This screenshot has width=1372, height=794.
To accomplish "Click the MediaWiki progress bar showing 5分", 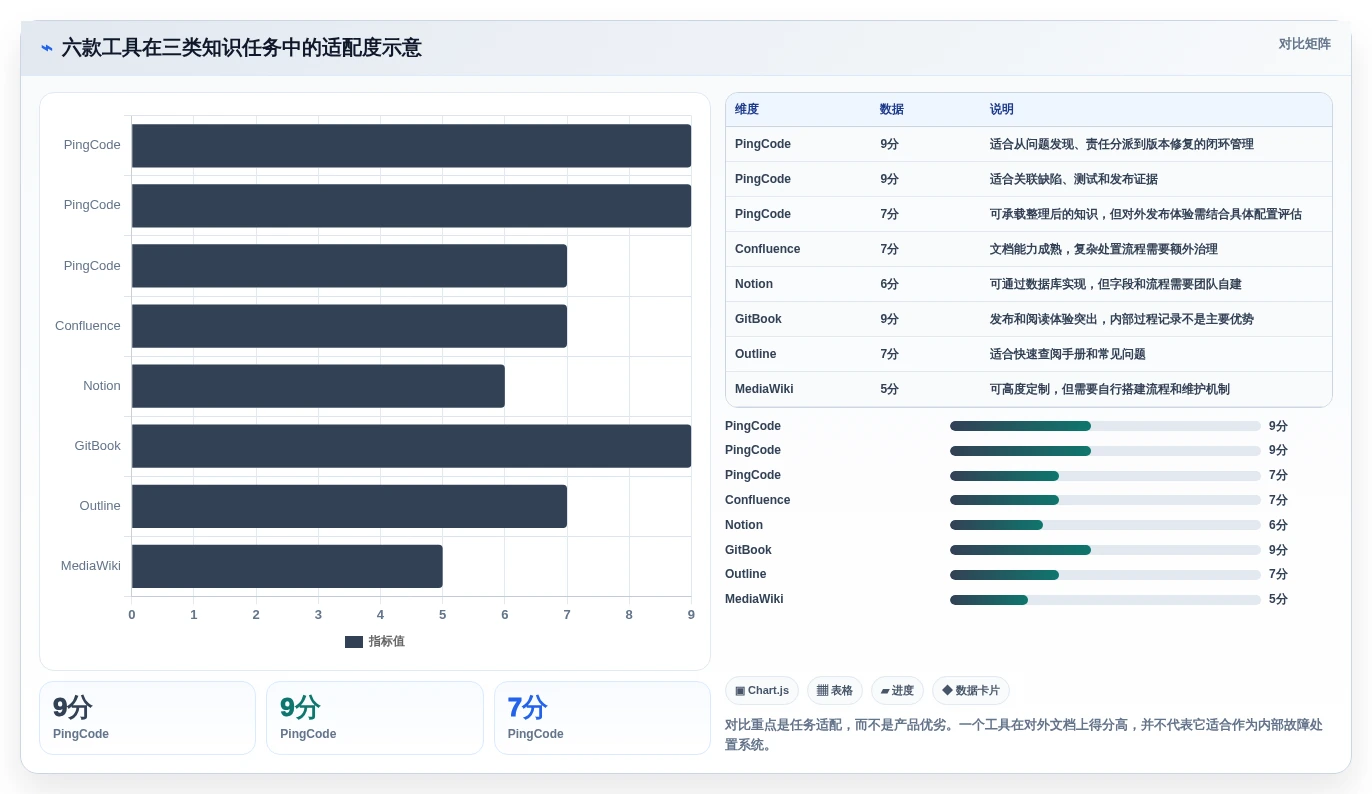I will click(x=1105, y=600).
